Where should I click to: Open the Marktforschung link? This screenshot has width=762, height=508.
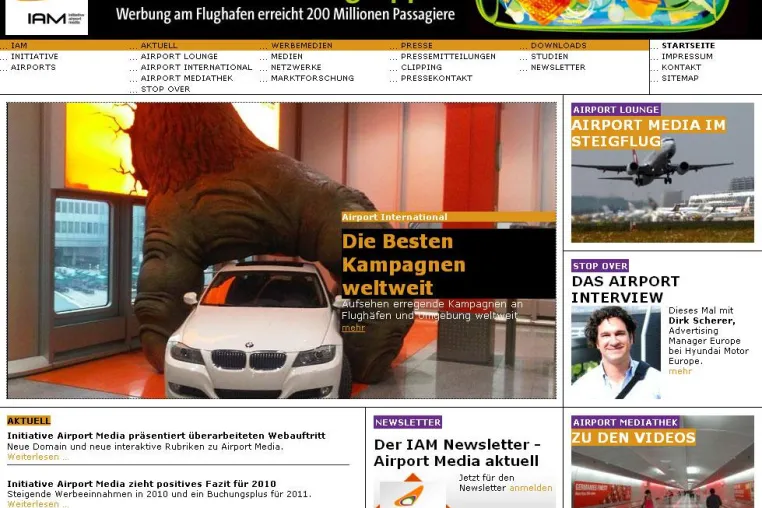coord(312,78)
